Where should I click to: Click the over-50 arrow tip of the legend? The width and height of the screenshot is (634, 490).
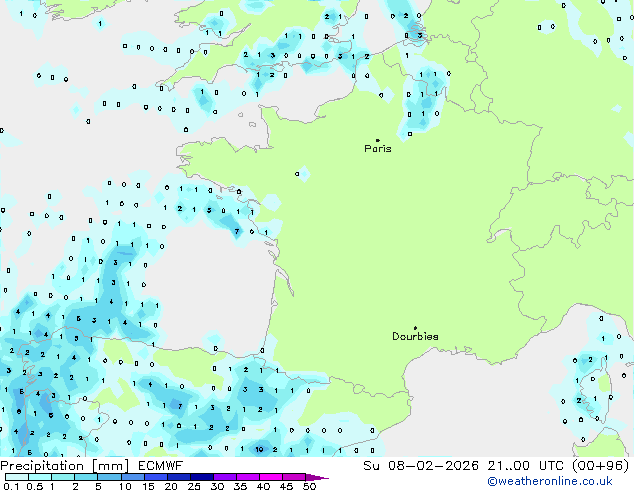(x=317, y=477)
